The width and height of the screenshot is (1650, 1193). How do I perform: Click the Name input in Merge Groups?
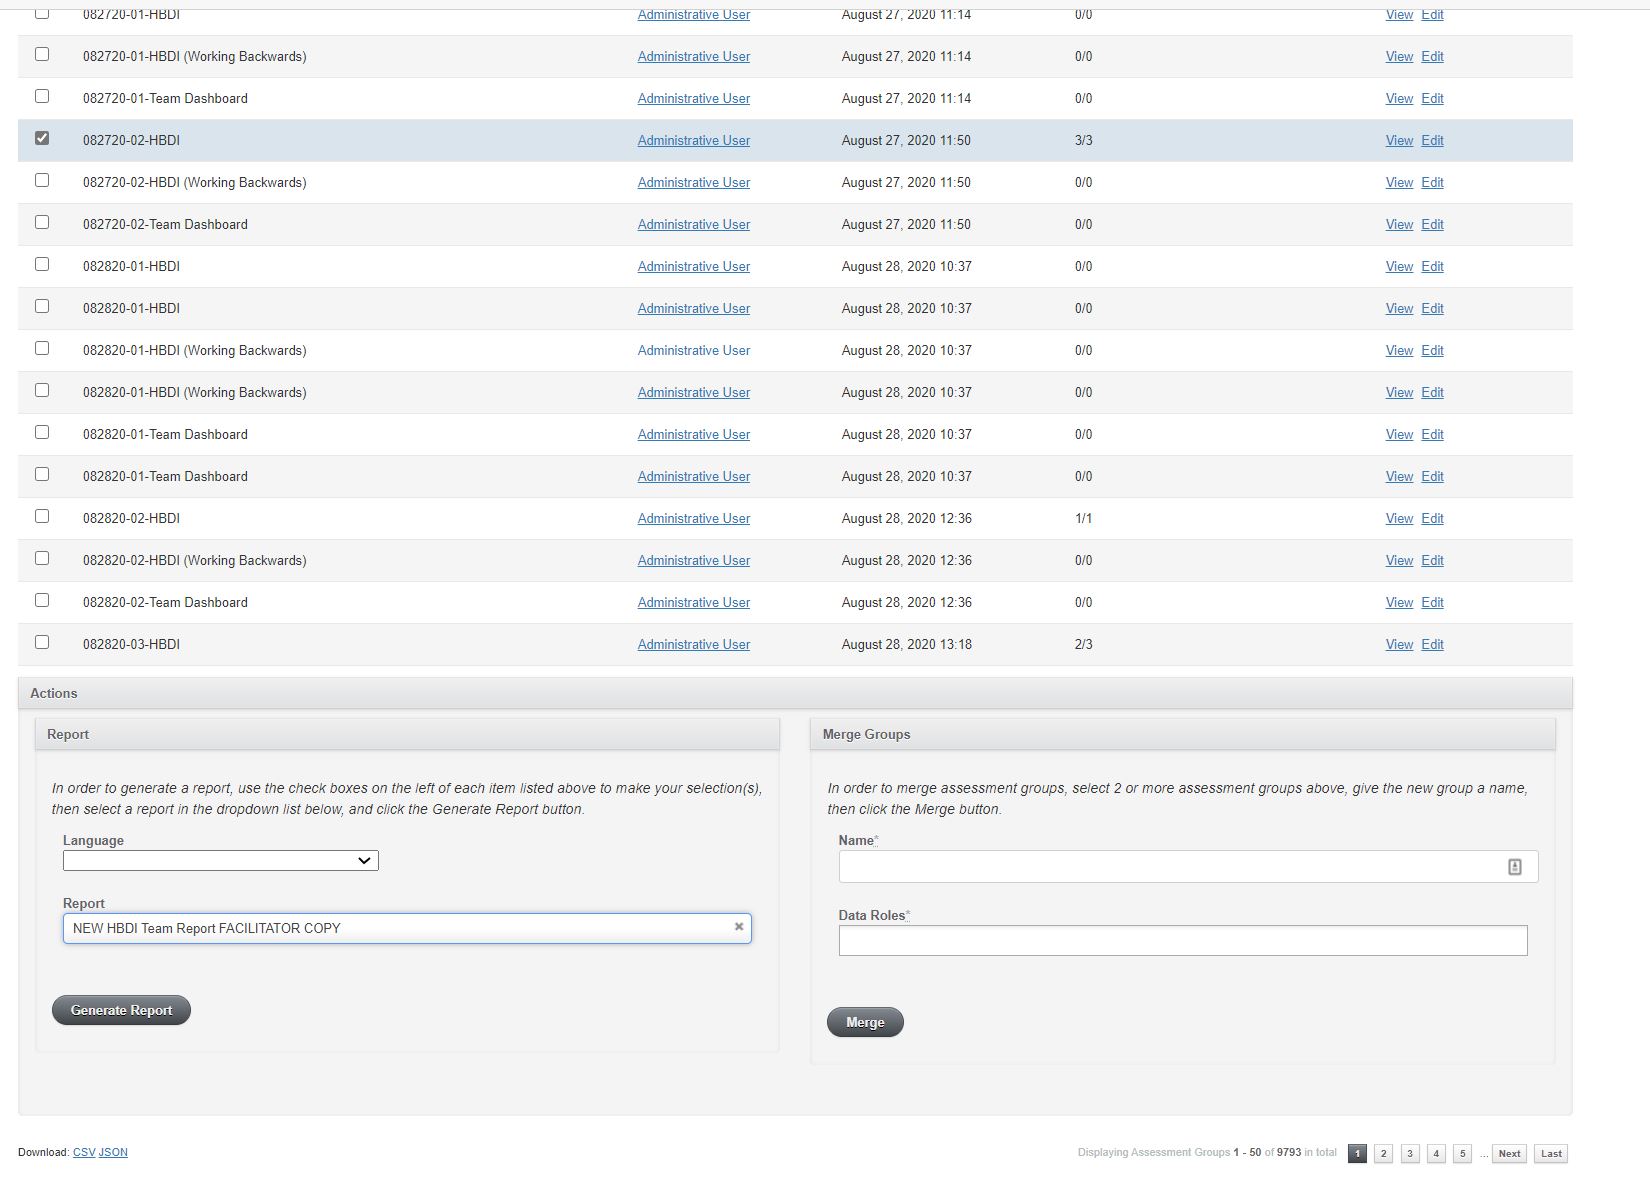[1150, 866]
